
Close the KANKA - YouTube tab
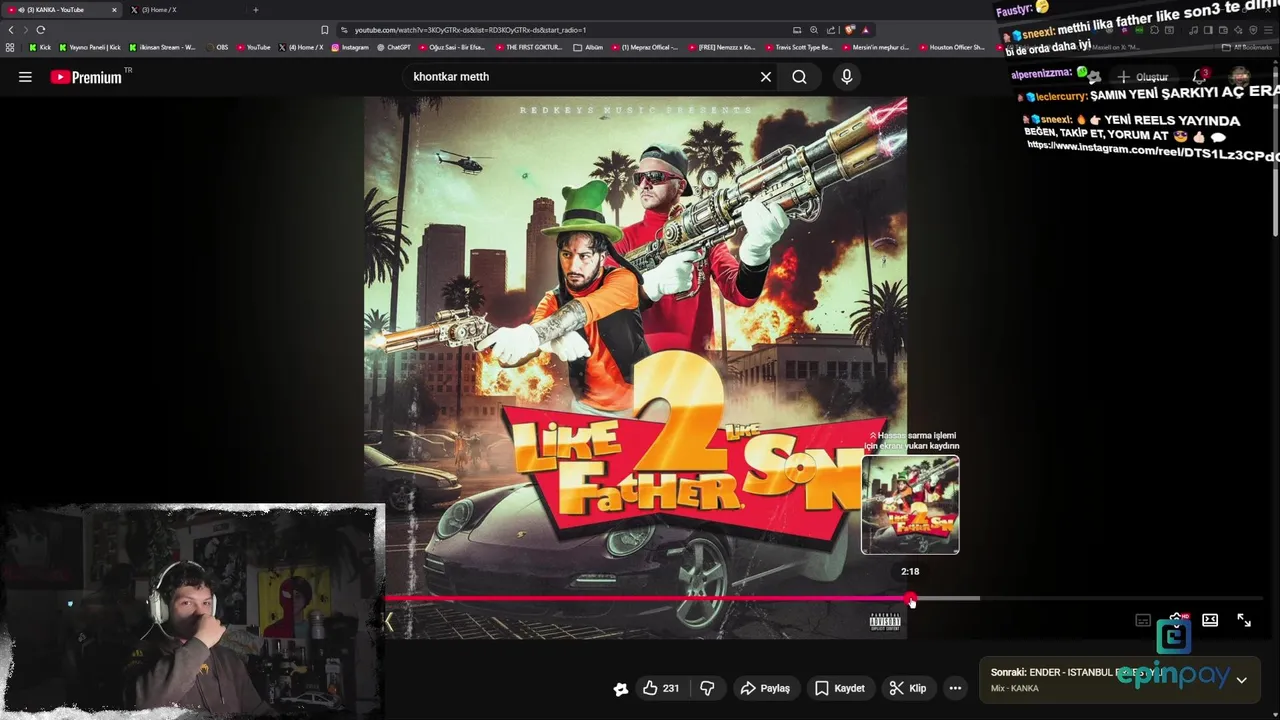(114, 10)
